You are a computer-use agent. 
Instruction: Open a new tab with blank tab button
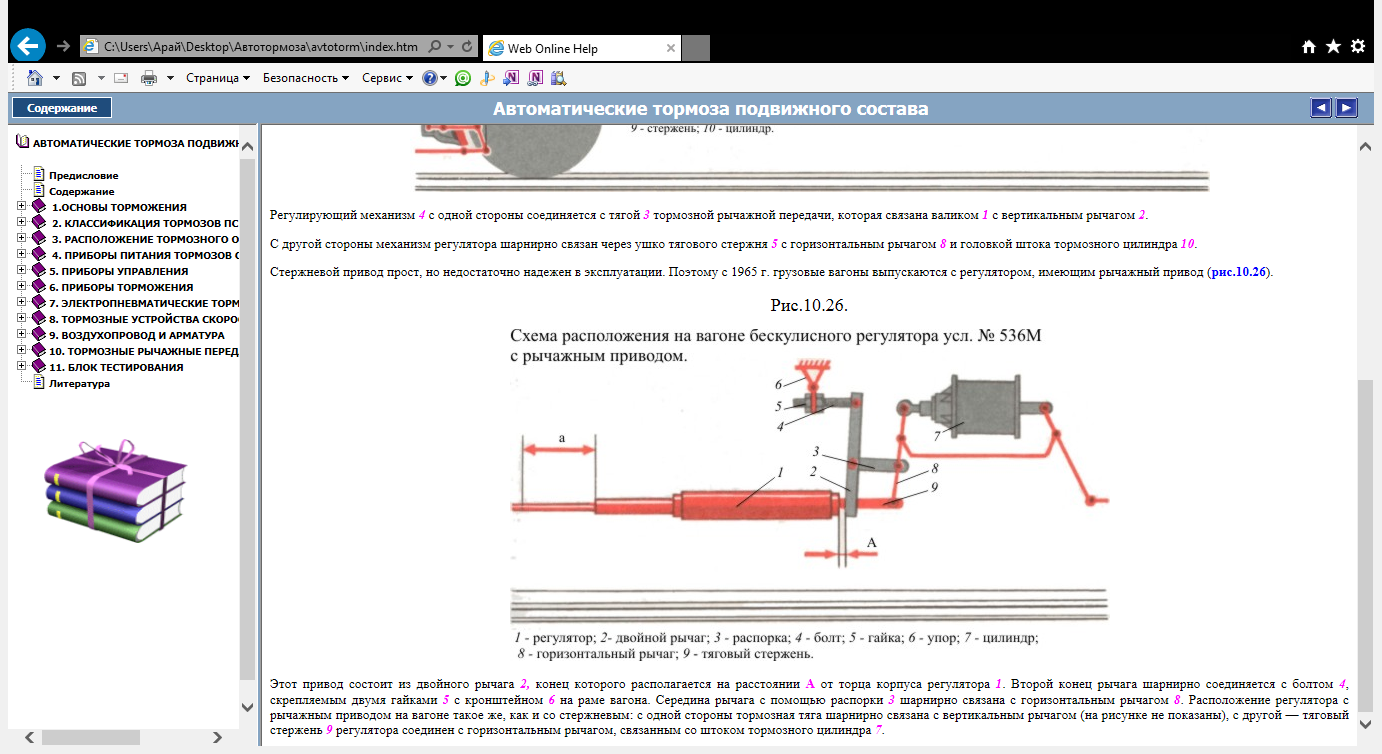tap(696, 48)
